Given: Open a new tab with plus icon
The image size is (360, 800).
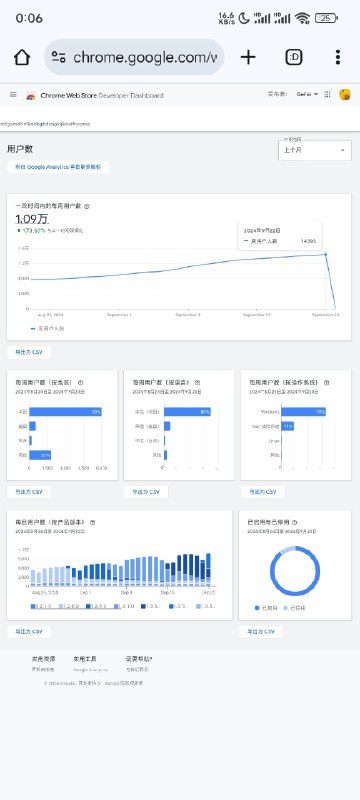Looking at the screenshot, I should (x=248, y=57).
